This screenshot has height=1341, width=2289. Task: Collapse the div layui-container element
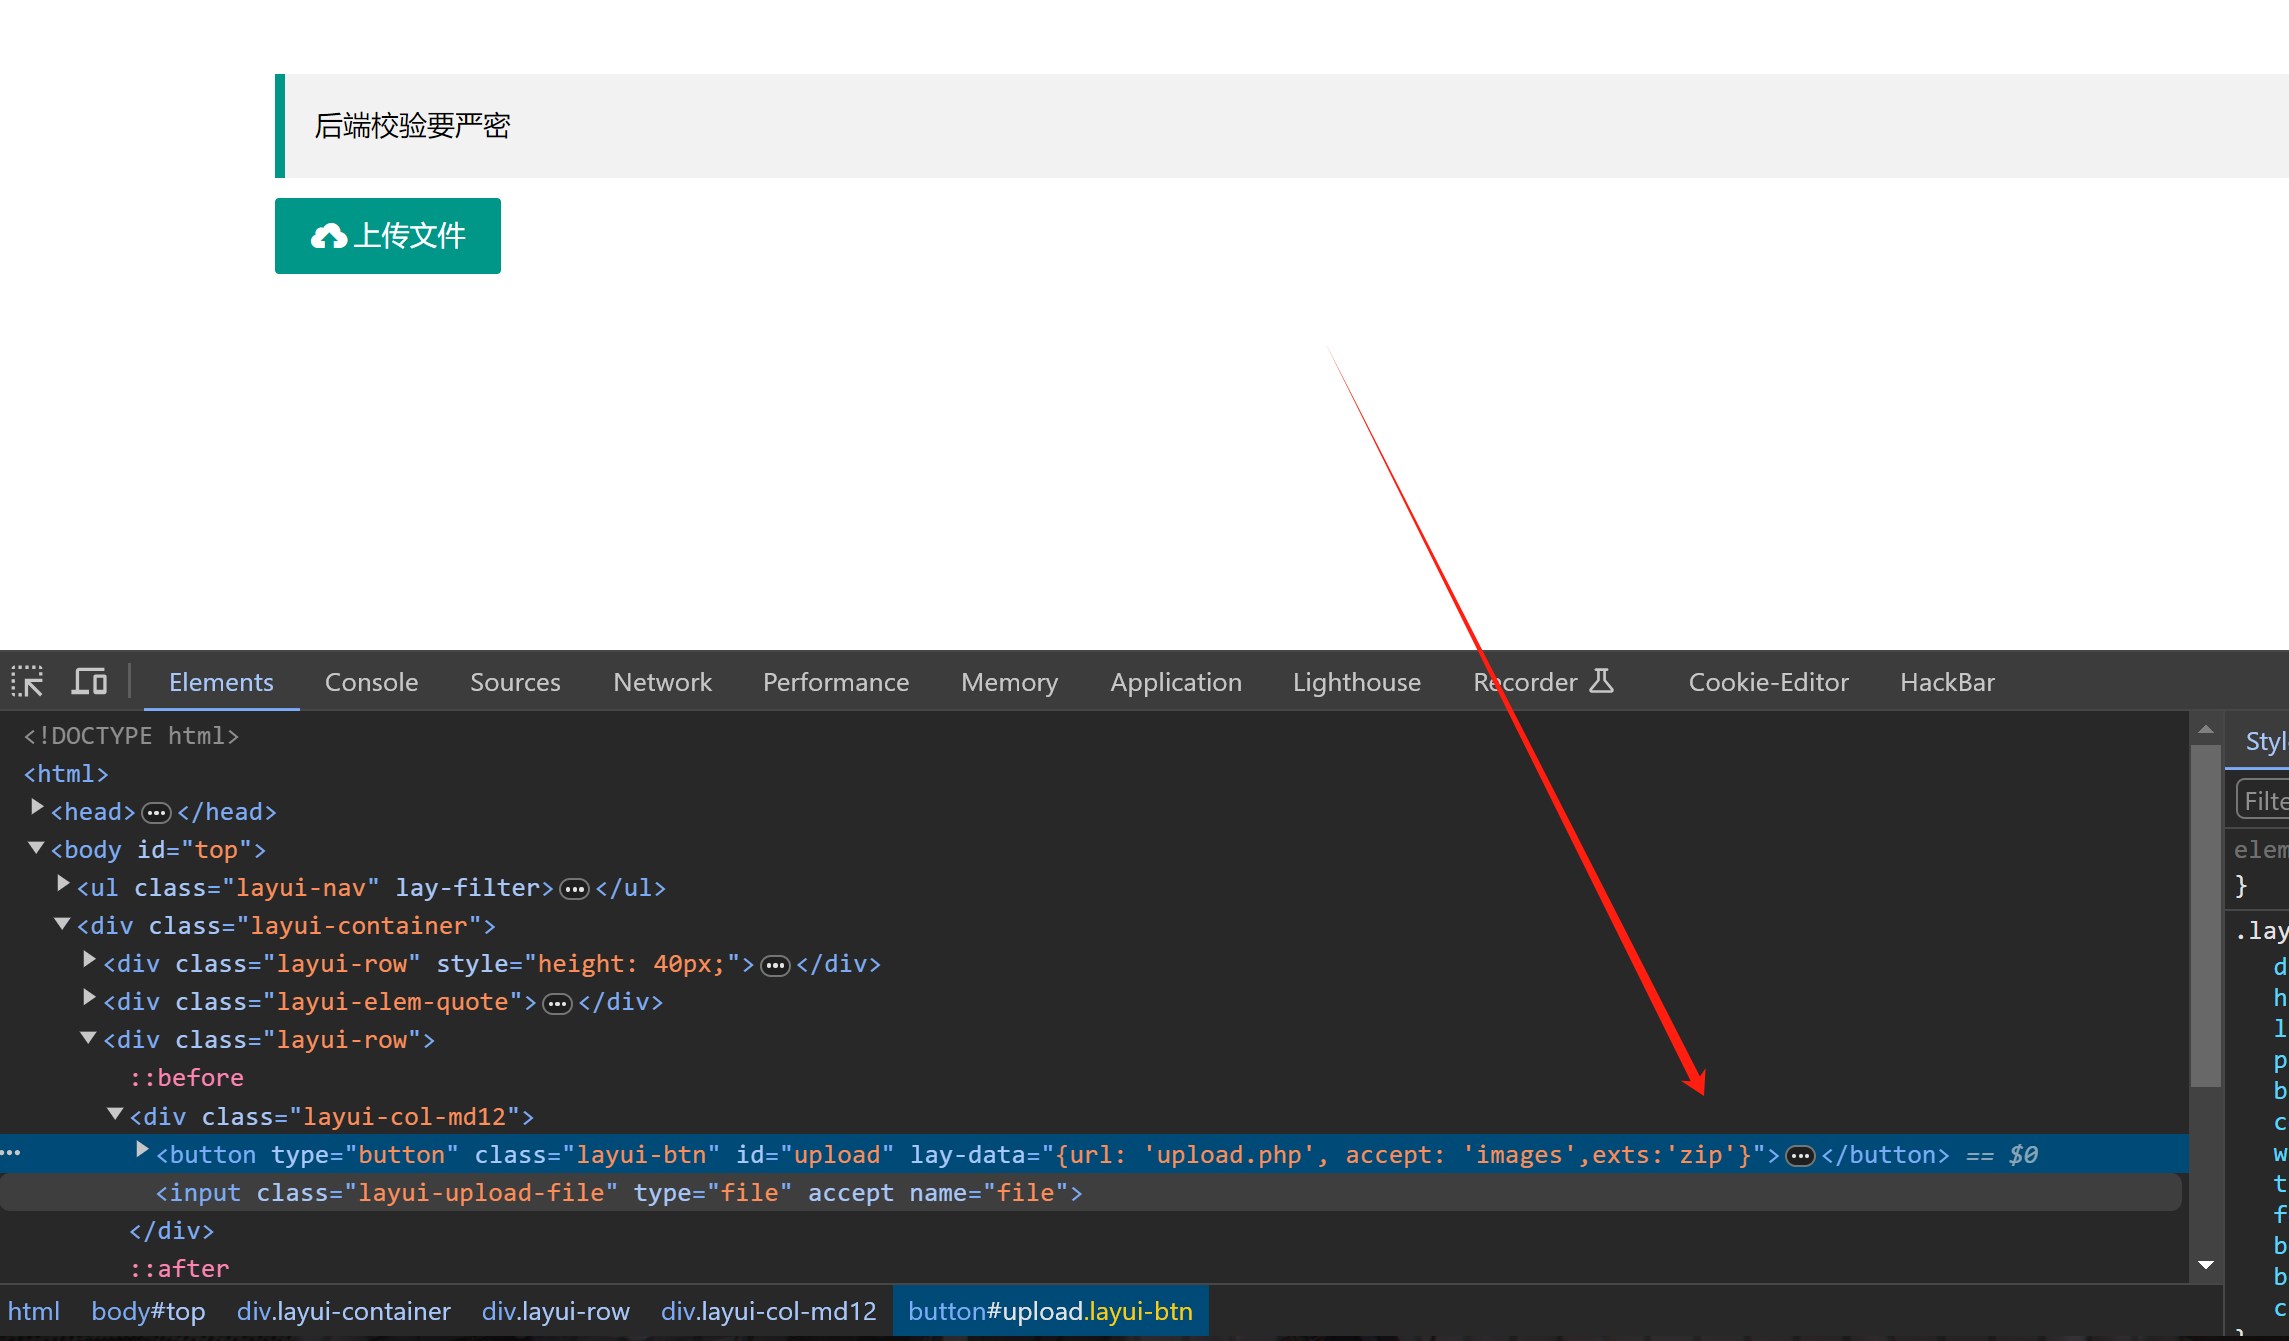63,923
